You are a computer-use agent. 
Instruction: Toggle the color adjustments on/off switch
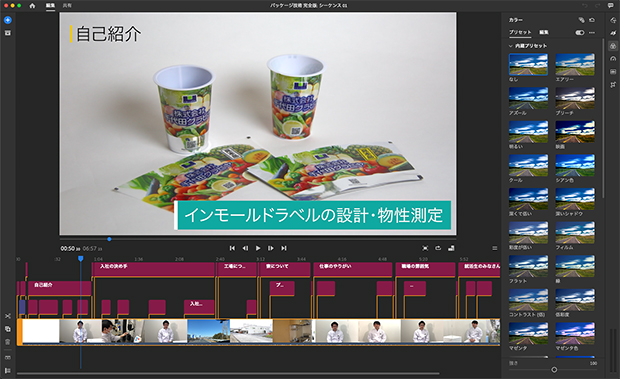(580, 32)
